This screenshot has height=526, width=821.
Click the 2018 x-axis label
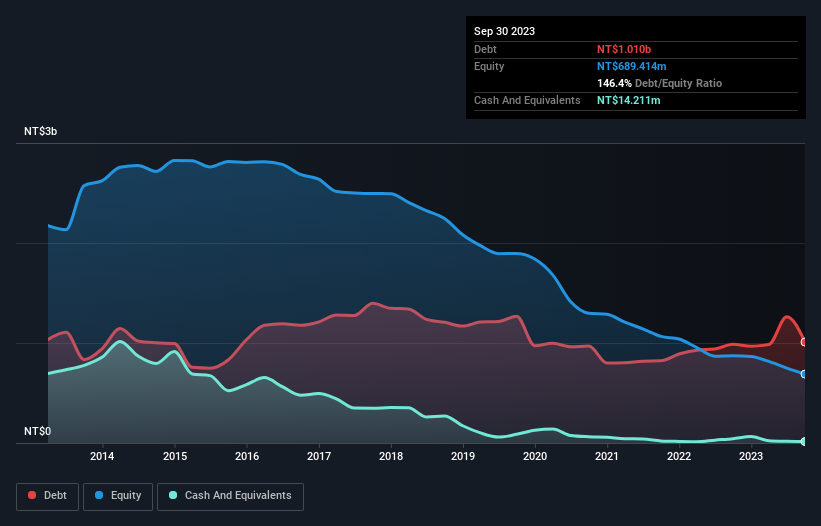pyautogui.click(x=391, y=456)
